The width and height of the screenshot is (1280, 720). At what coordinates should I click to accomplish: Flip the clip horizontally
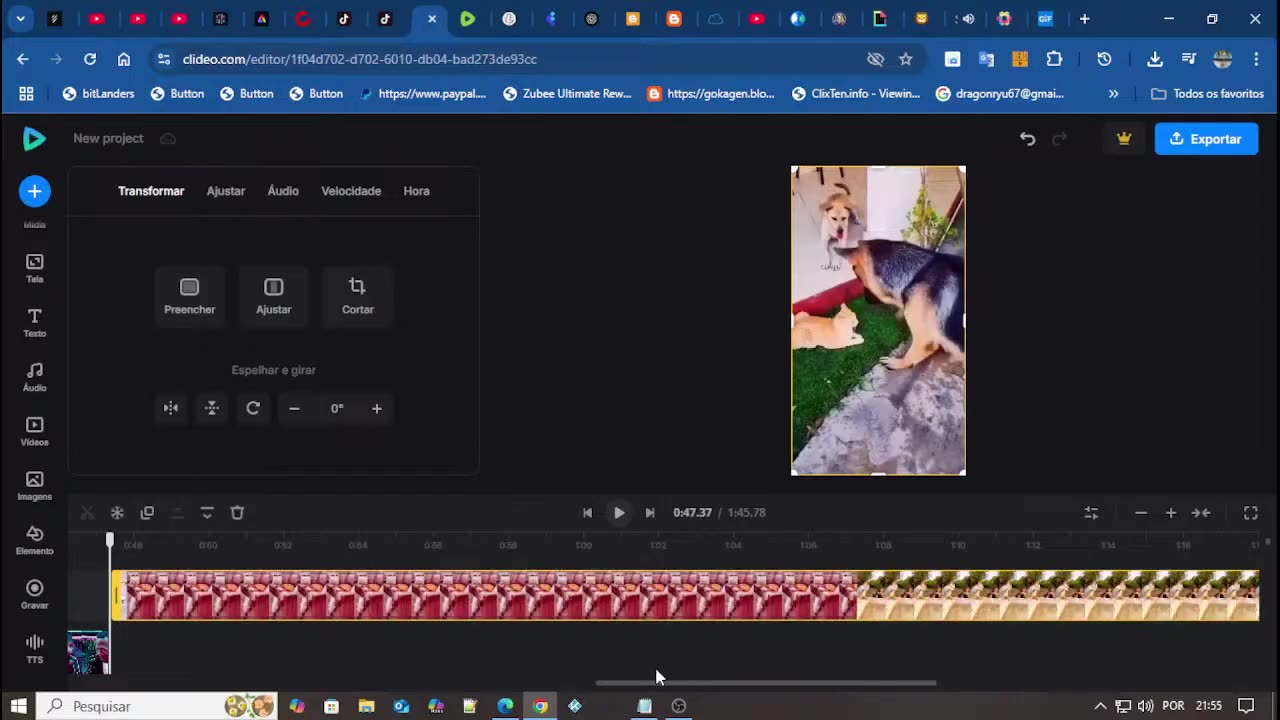pos(171,408)
